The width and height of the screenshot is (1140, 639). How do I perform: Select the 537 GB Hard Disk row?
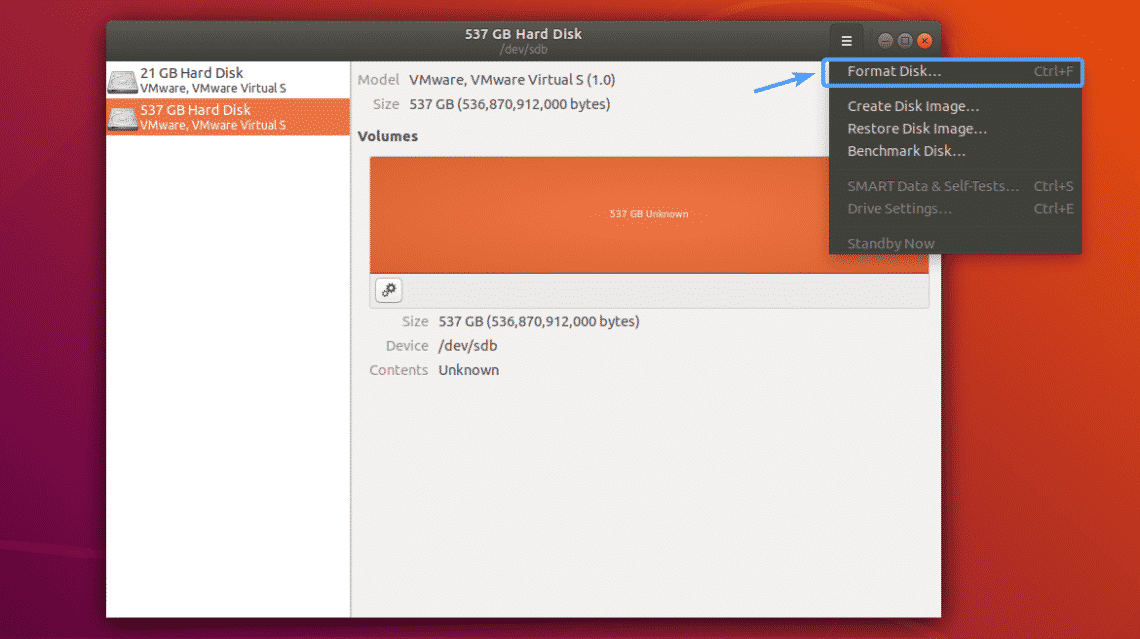click(228, 117)
